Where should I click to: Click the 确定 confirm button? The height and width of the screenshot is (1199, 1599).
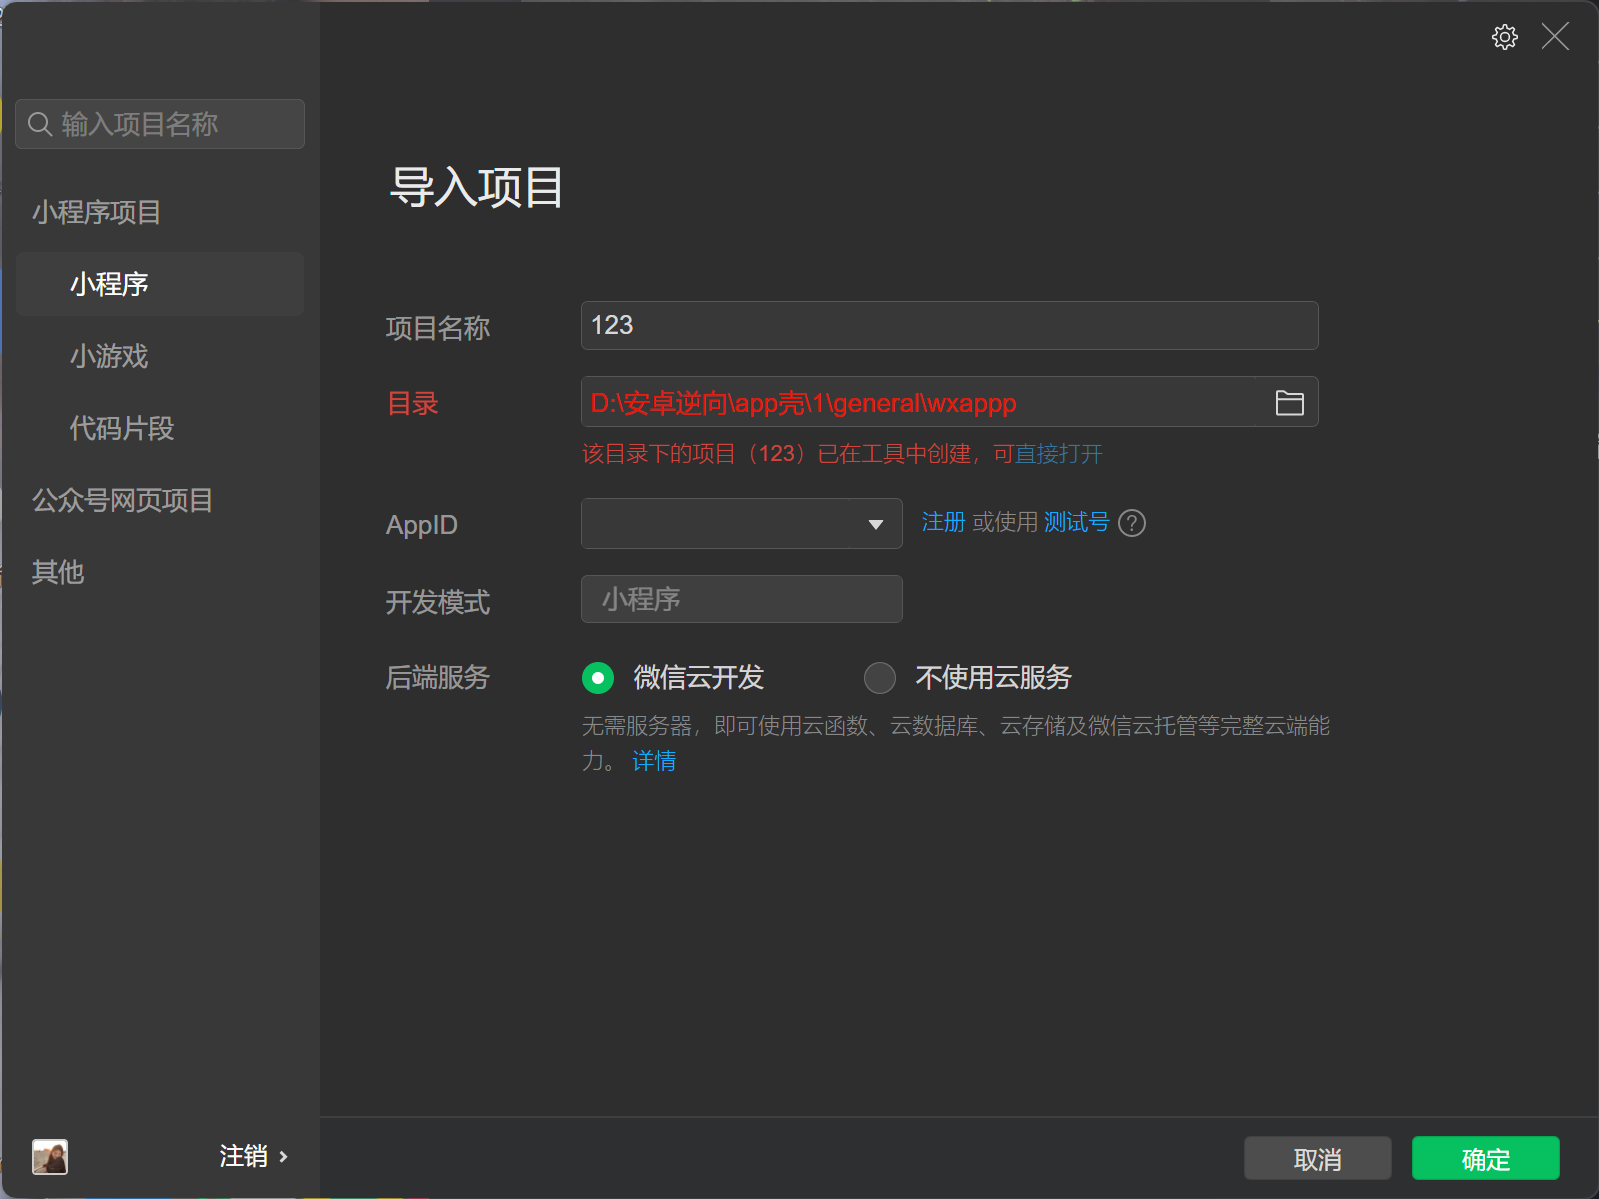[x=1485, y=1159]
